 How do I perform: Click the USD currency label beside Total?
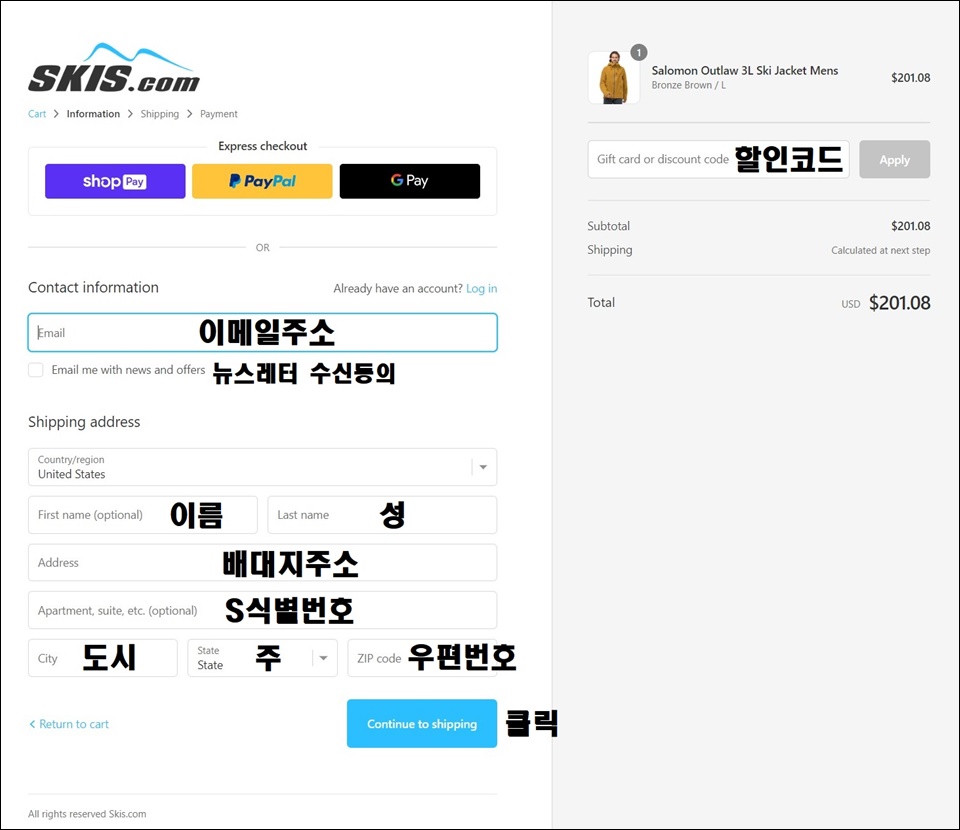tap(850, 304)
